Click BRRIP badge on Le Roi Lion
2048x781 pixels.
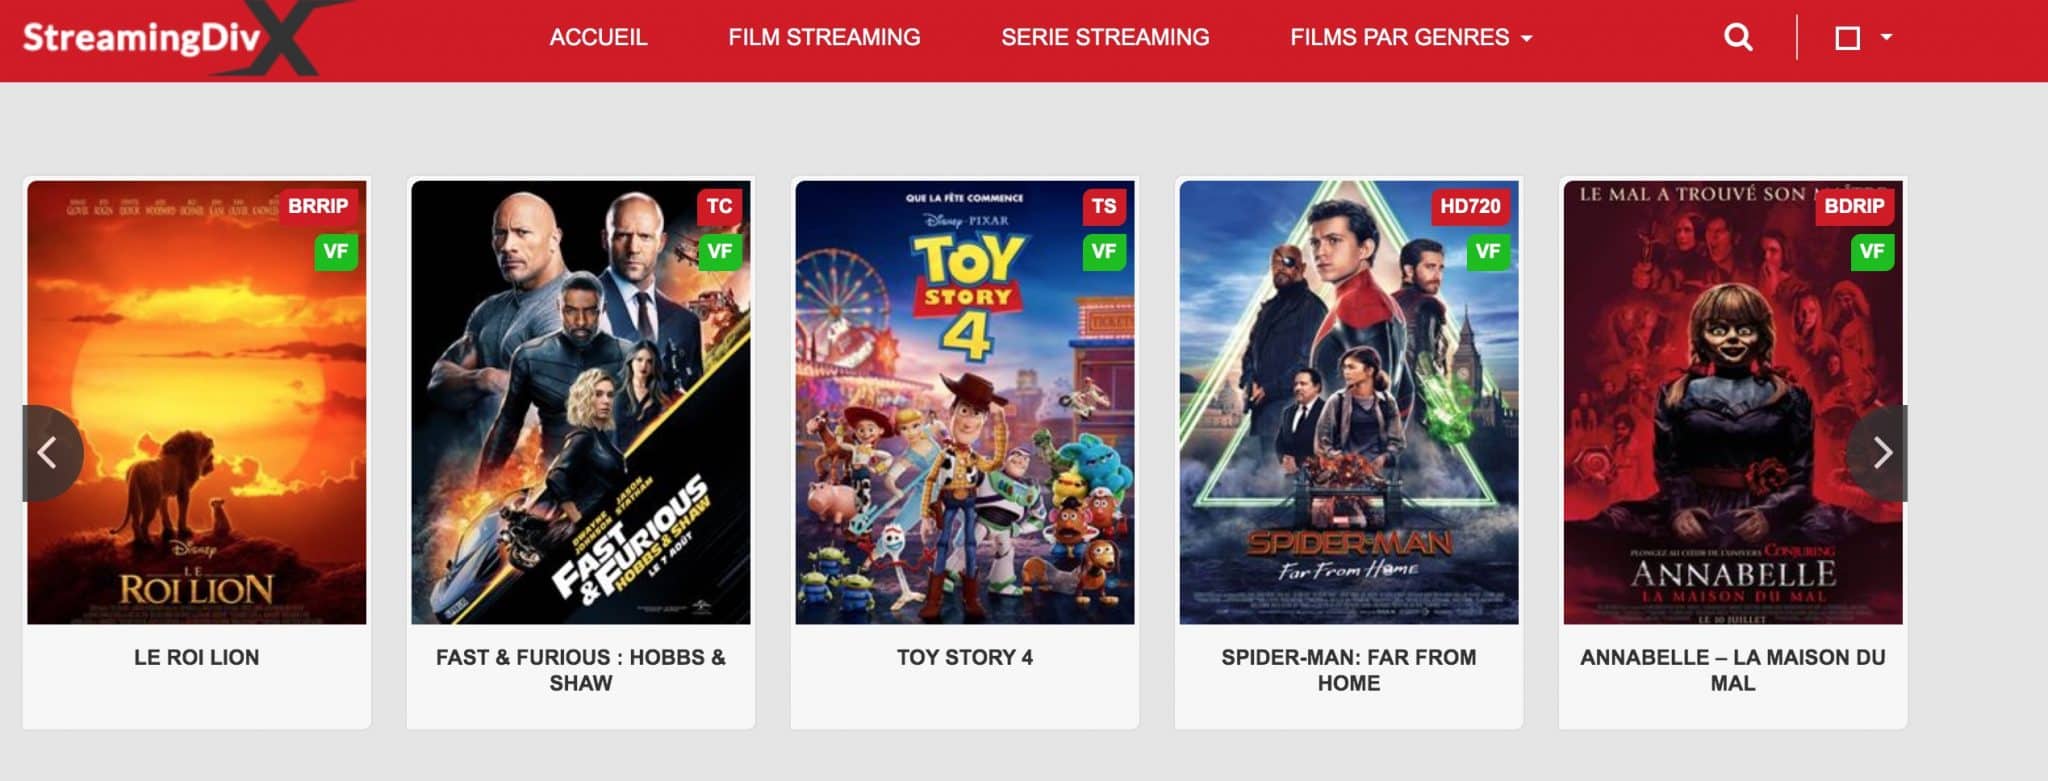pyautogui.click(x=318, y=206)
